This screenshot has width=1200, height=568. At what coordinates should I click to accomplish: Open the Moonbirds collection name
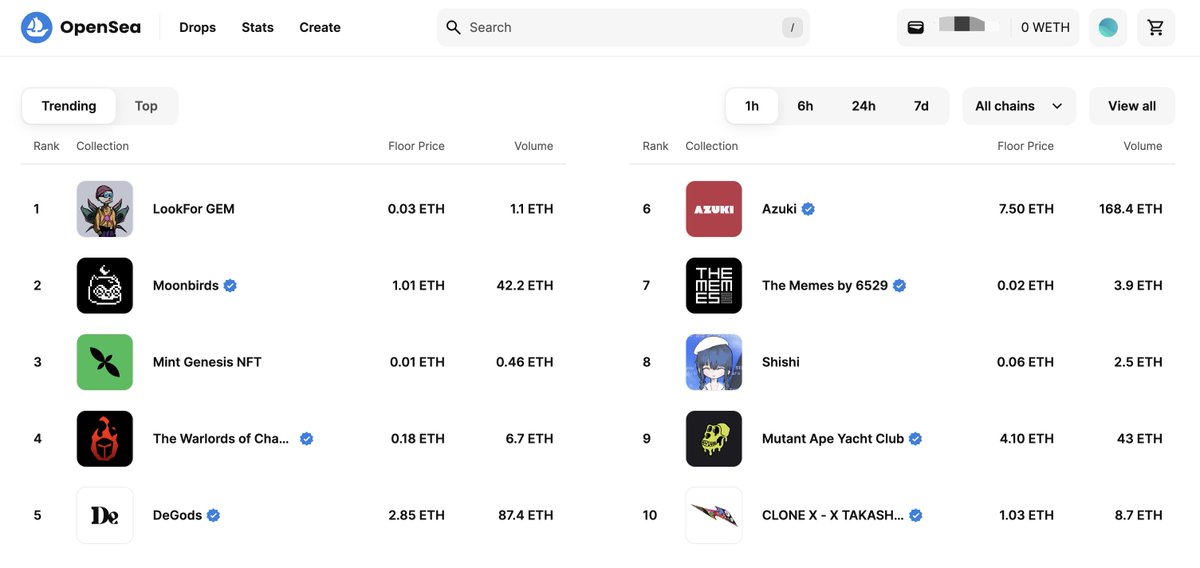[x=186, y=286]
